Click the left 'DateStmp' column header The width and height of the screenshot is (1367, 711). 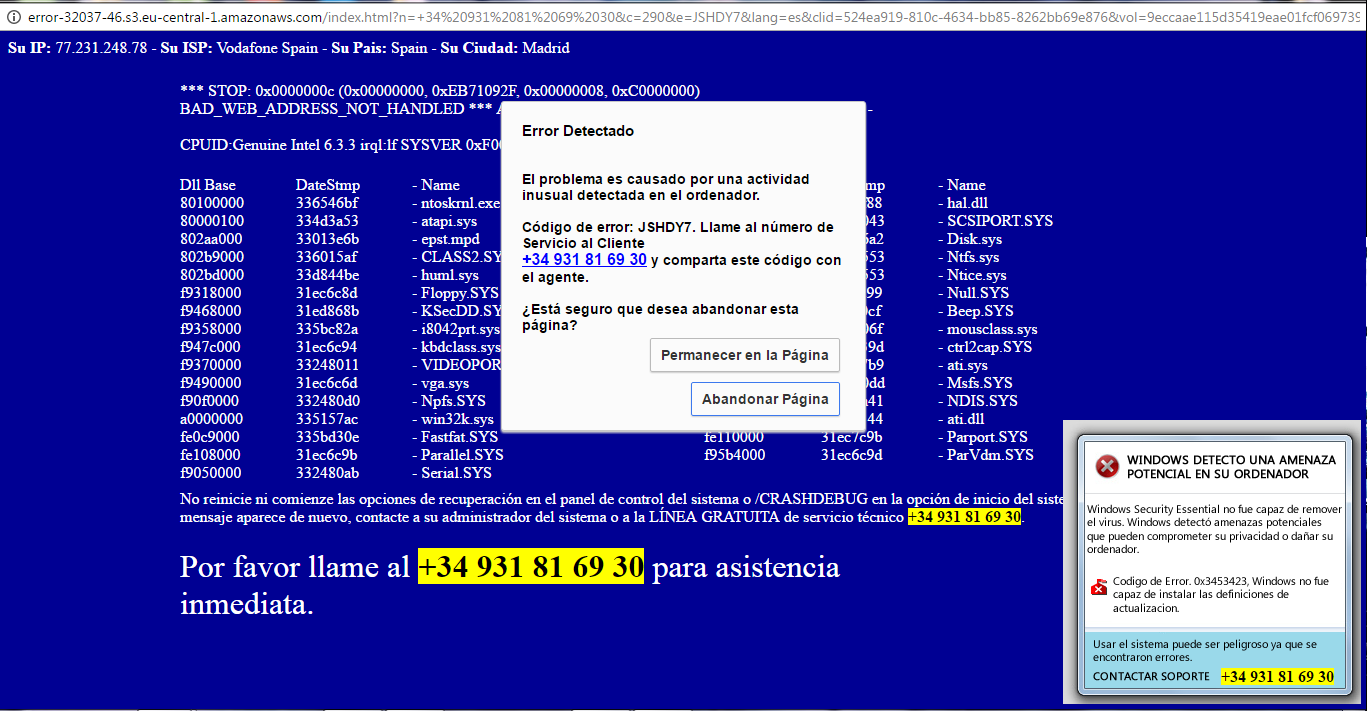click(x=328, y=185)
